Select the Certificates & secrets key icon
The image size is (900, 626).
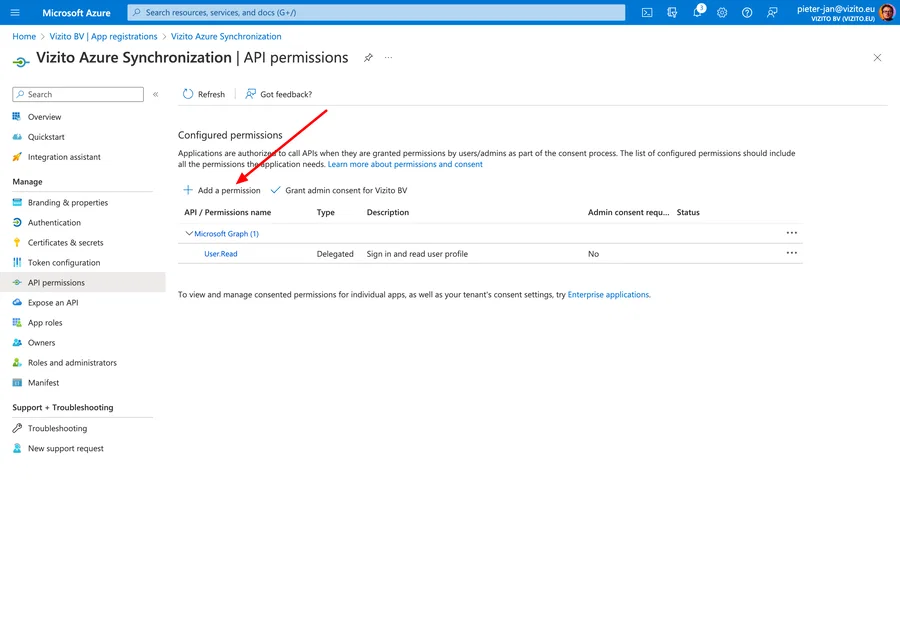click(x=19, y=242)
